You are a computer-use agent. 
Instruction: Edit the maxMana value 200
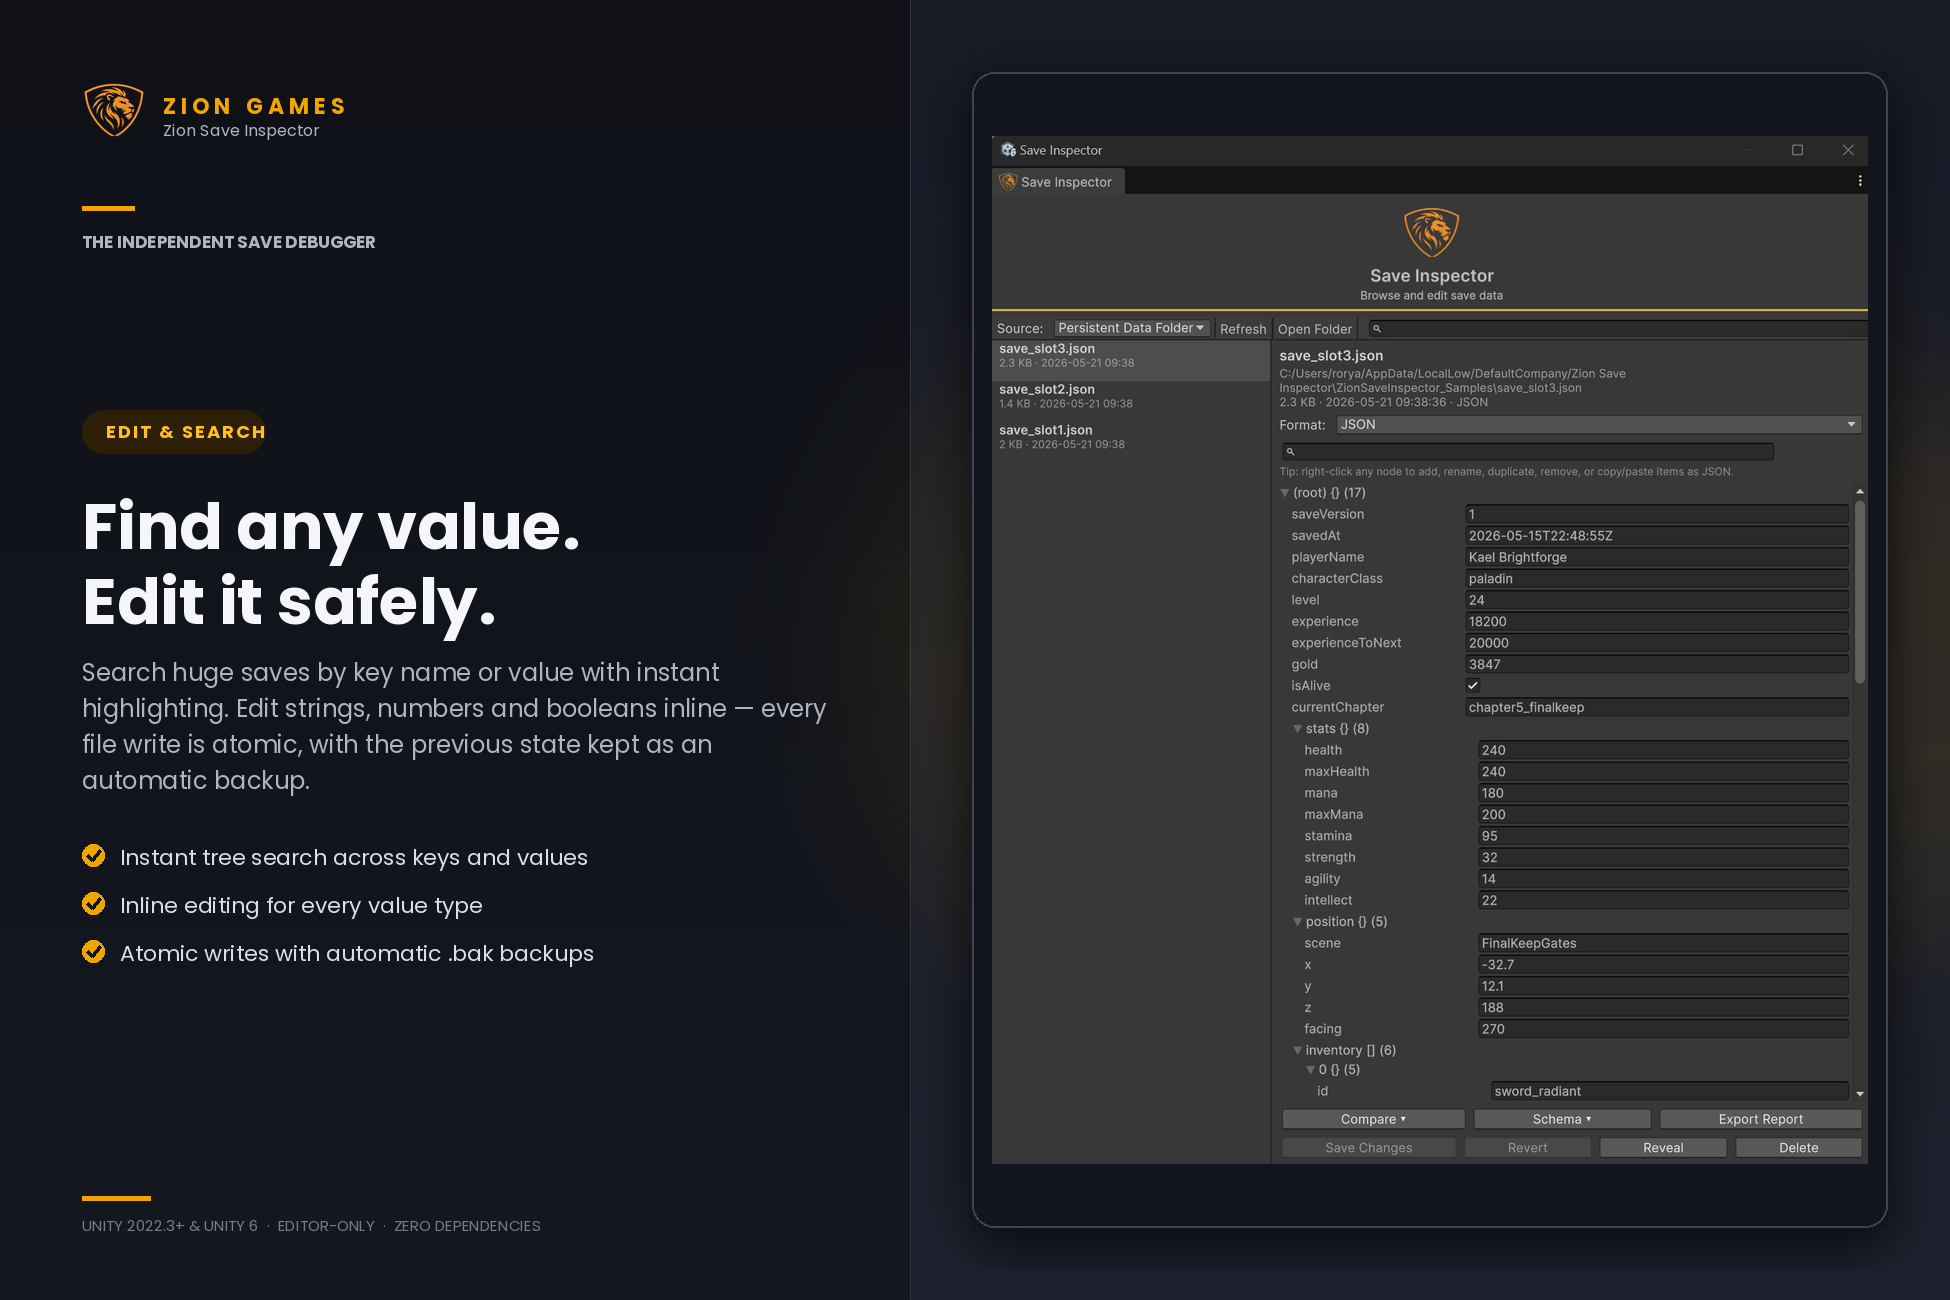[1662, 815]
